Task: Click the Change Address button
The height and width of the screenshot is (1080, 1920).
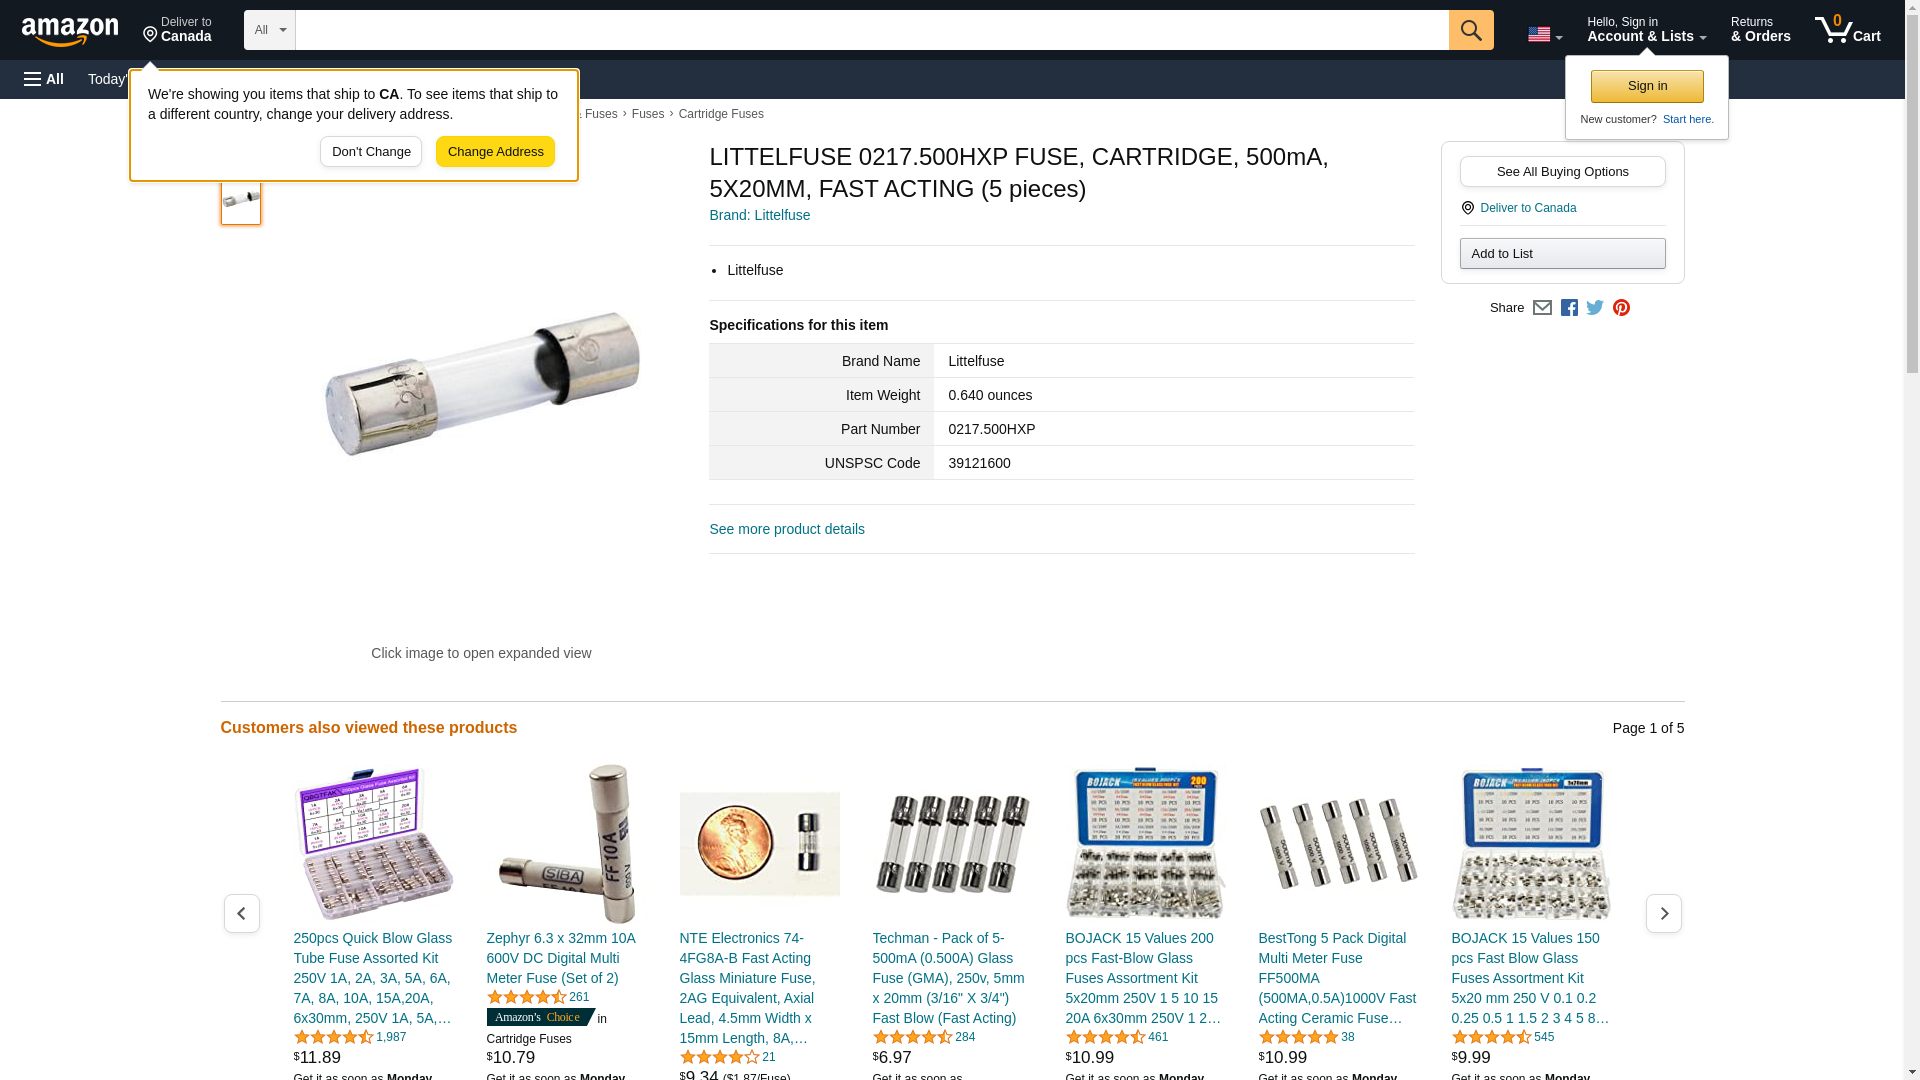Action: click(495, 152)
